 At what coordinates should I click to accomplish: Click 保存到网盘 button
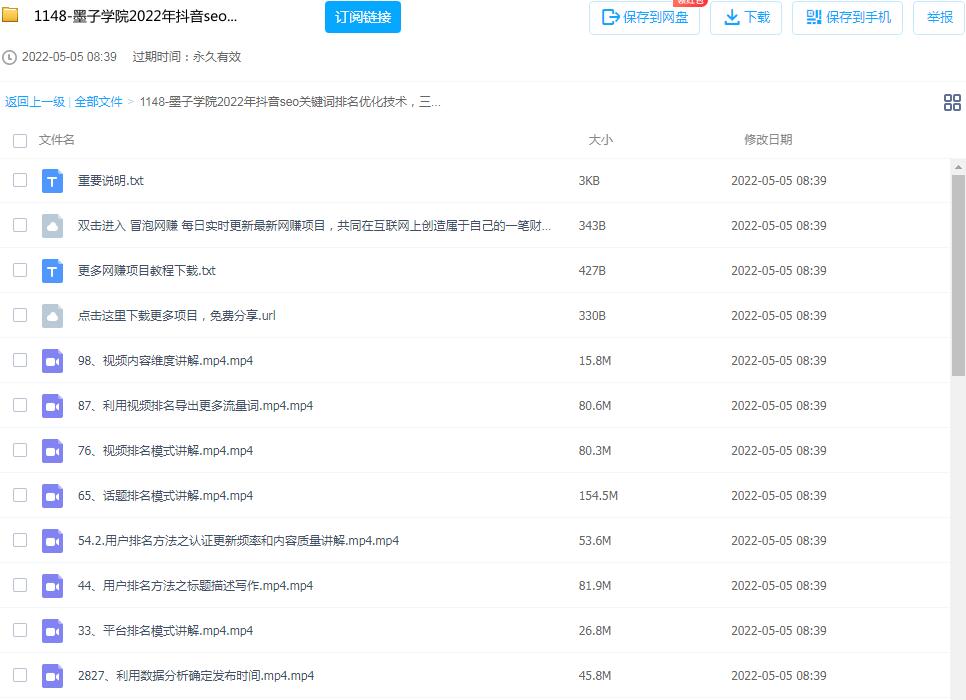pos(644,17)
